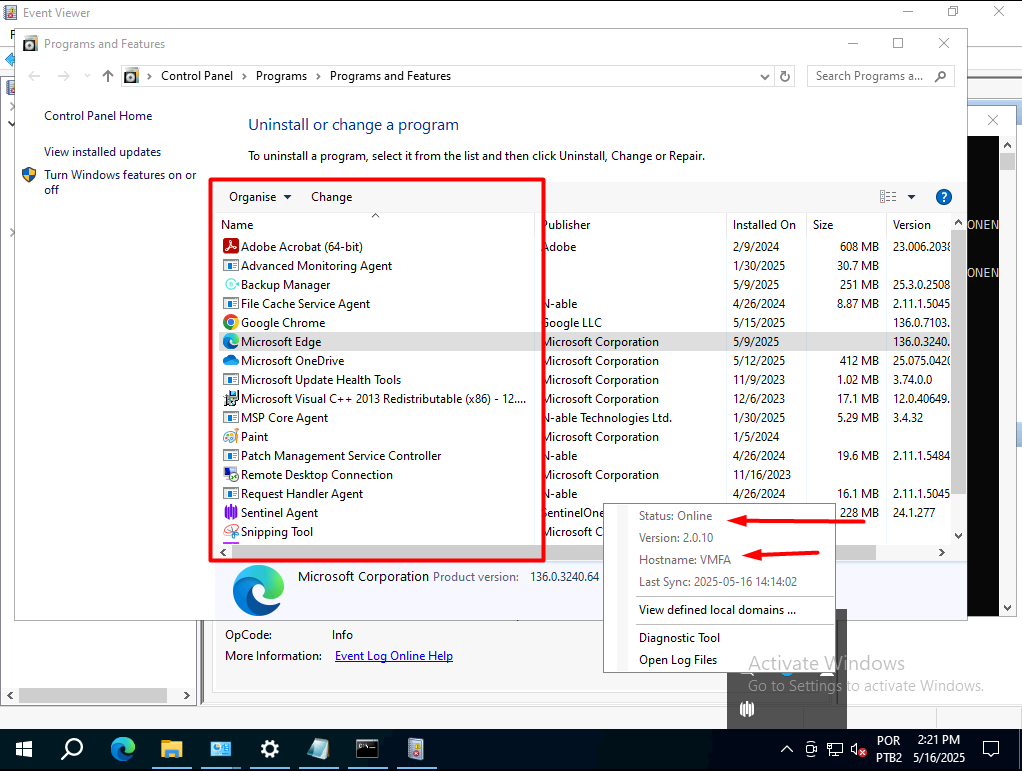Switch to Command Prompt on the taskbar
Viewport: 1022px width, 771px height.
click(x=367, y=749)
